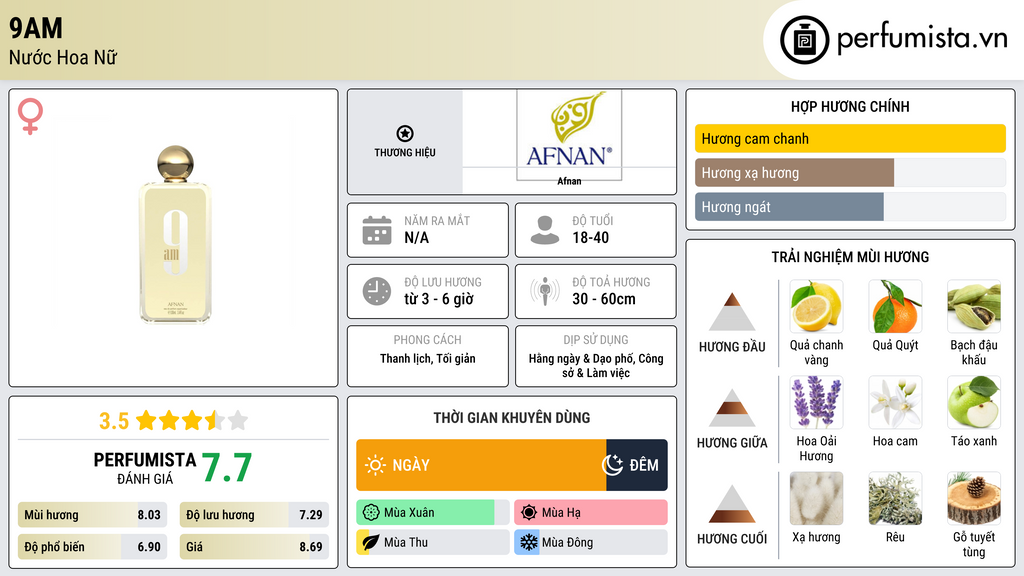Select the Mùa Xuân season bar
1024x576 pixels.
click(x=432, y=513)
